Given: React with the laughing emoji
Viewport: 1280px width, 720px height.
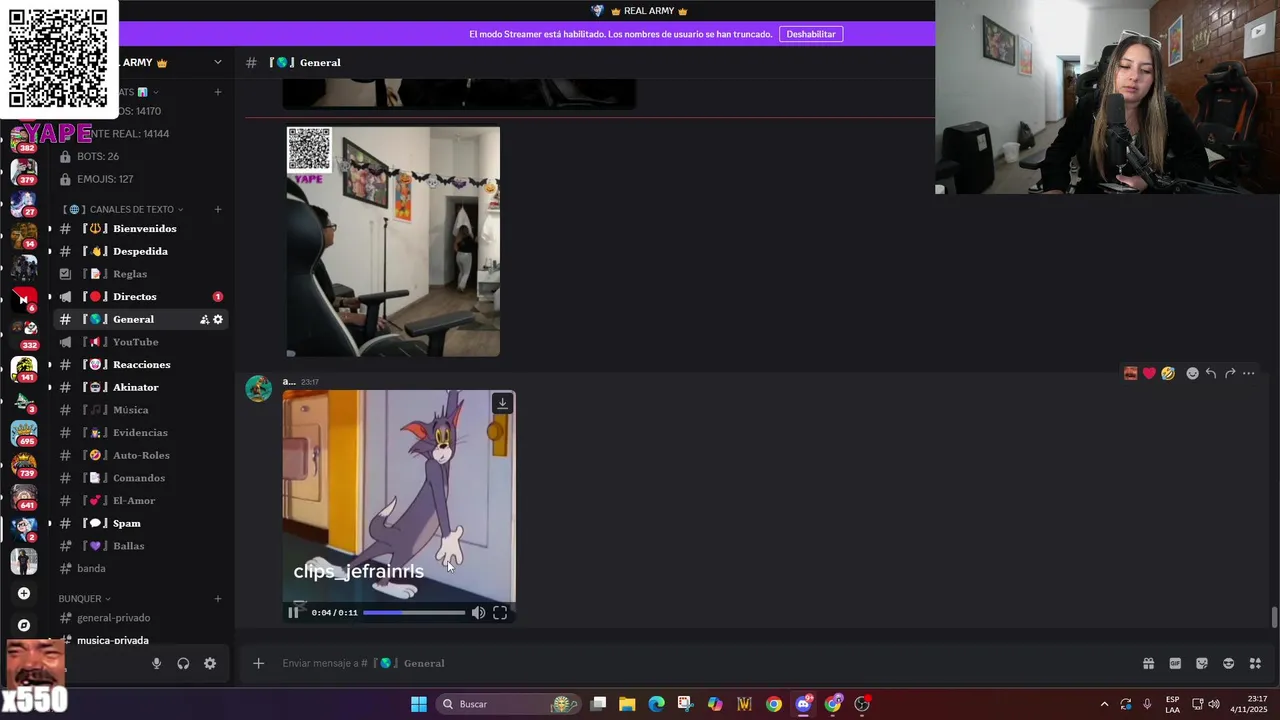Looking at the screenshot, I should point(1168,373).
